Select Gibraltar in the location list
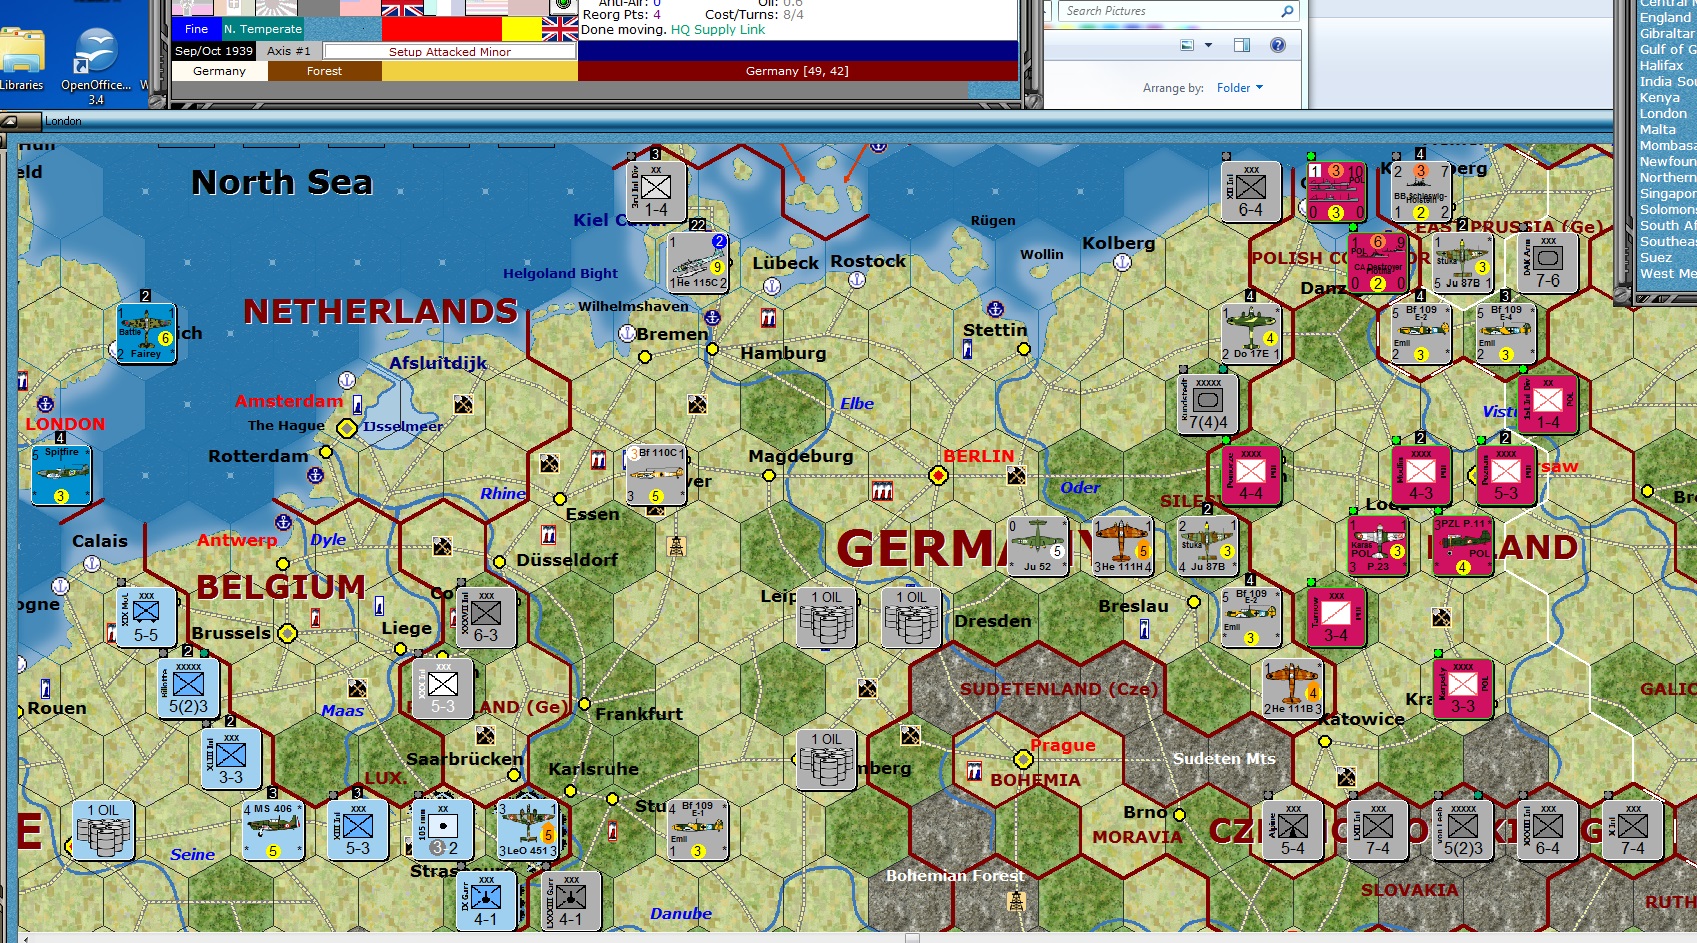Screen dimensions: 1697x943 (1667, 34)
